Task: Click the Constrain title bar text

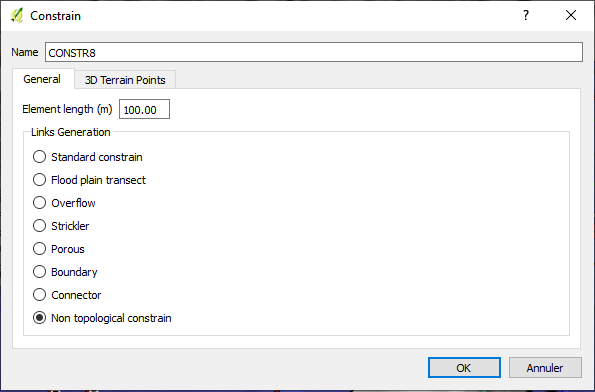Action: (55, 16)
